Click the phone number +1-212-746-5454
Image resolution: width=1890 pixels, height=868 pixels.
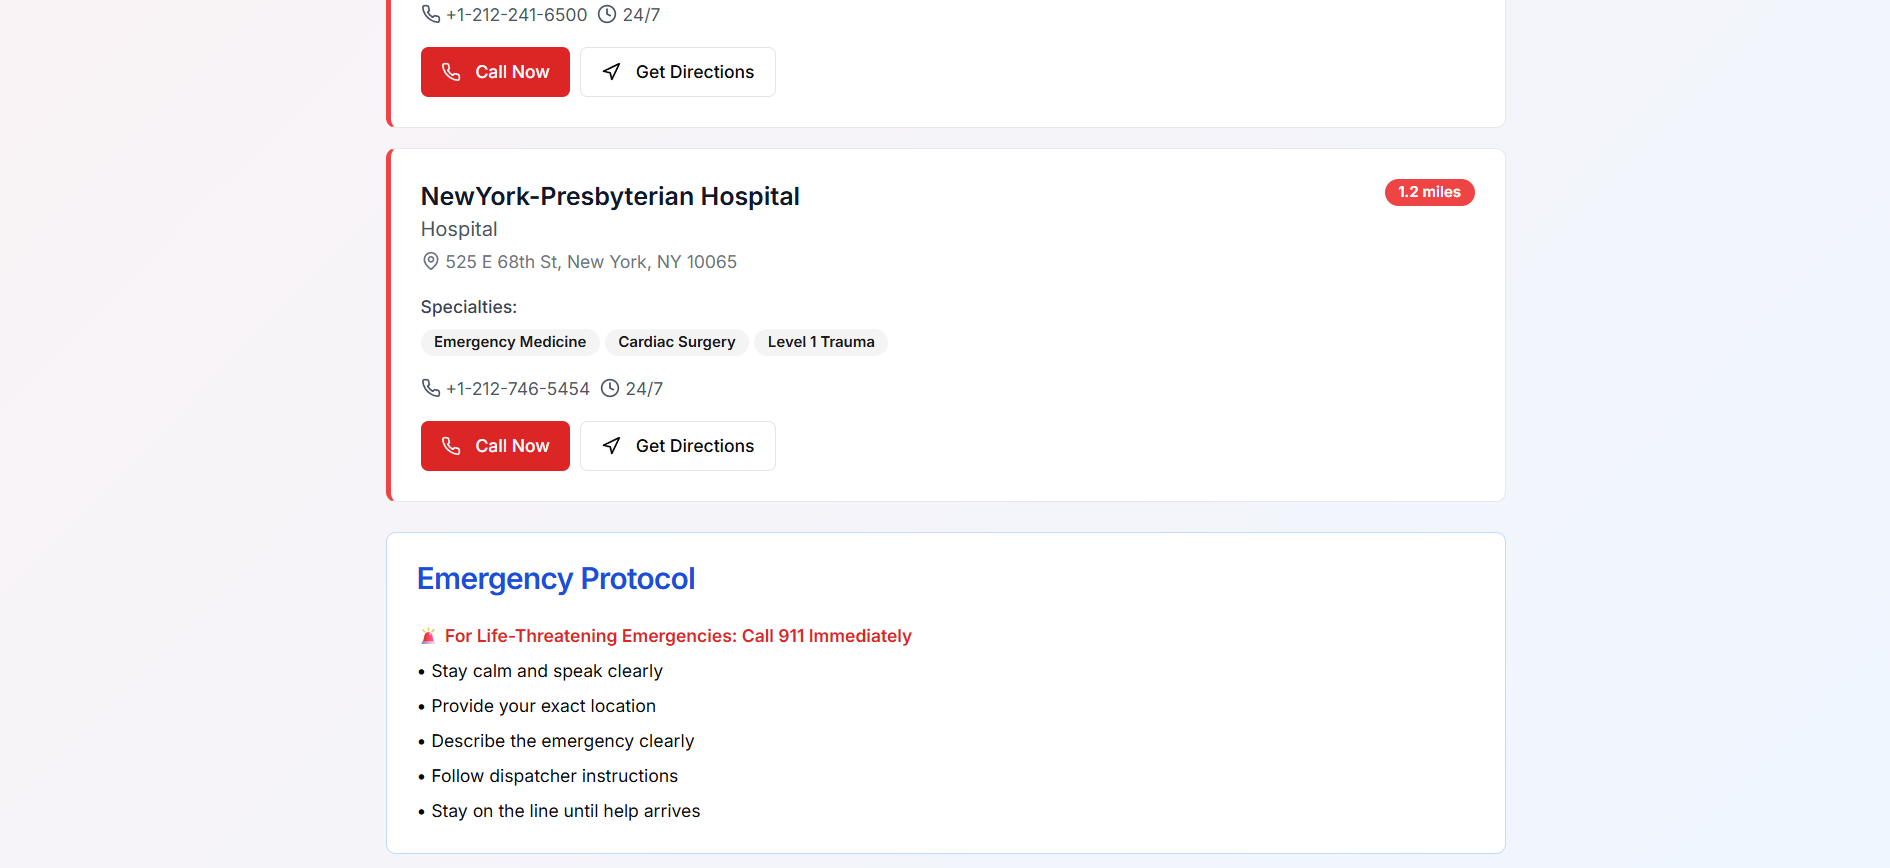(x=518, y=388)
